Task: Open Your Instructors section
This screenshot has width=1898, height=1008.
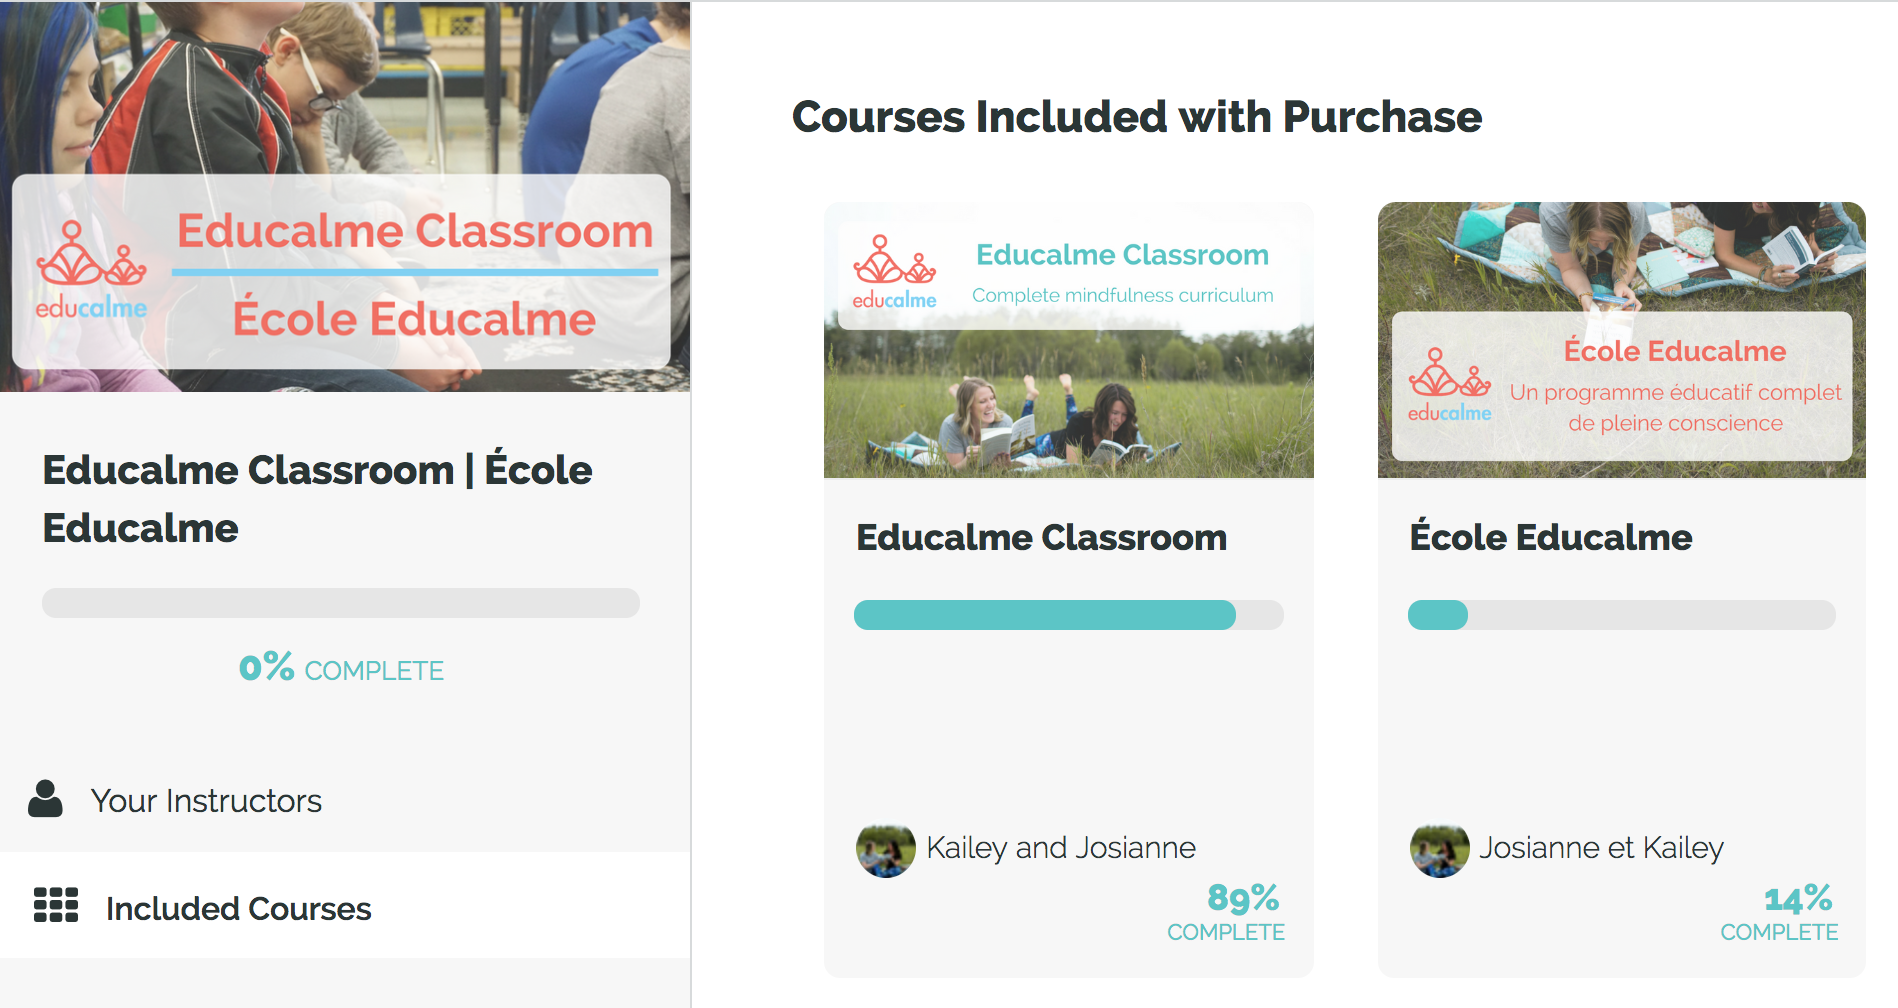Action: click(x=206, y=801)
